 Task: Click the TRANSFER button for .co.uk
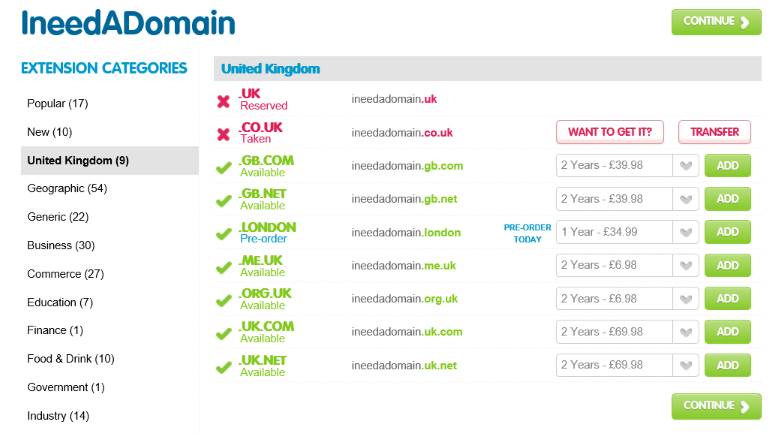pyautogui.click(x=714, y=132)
